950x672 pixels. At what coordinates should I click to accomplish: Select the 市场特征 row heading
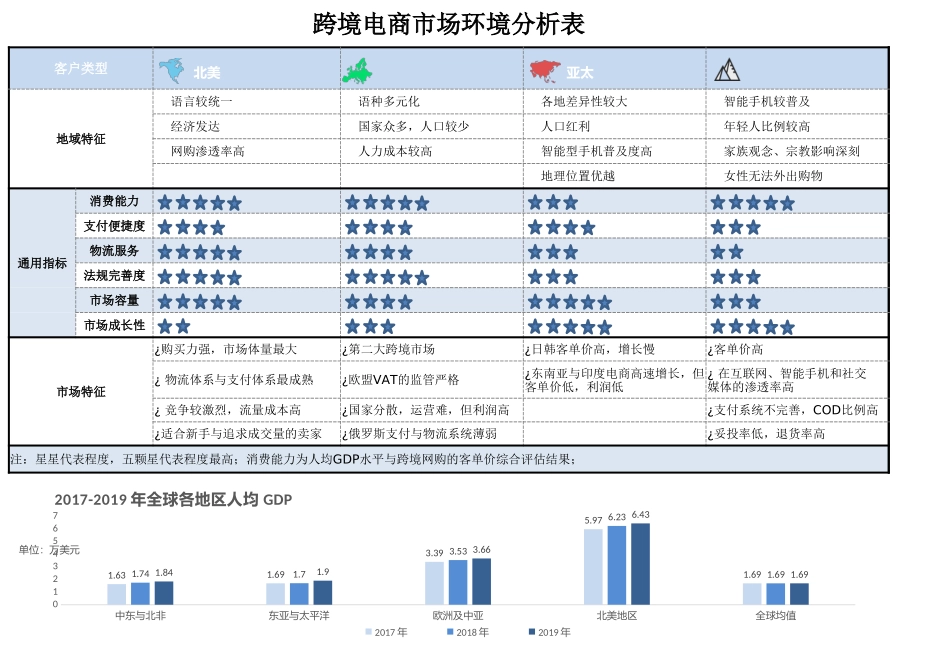tap(81, 392)
